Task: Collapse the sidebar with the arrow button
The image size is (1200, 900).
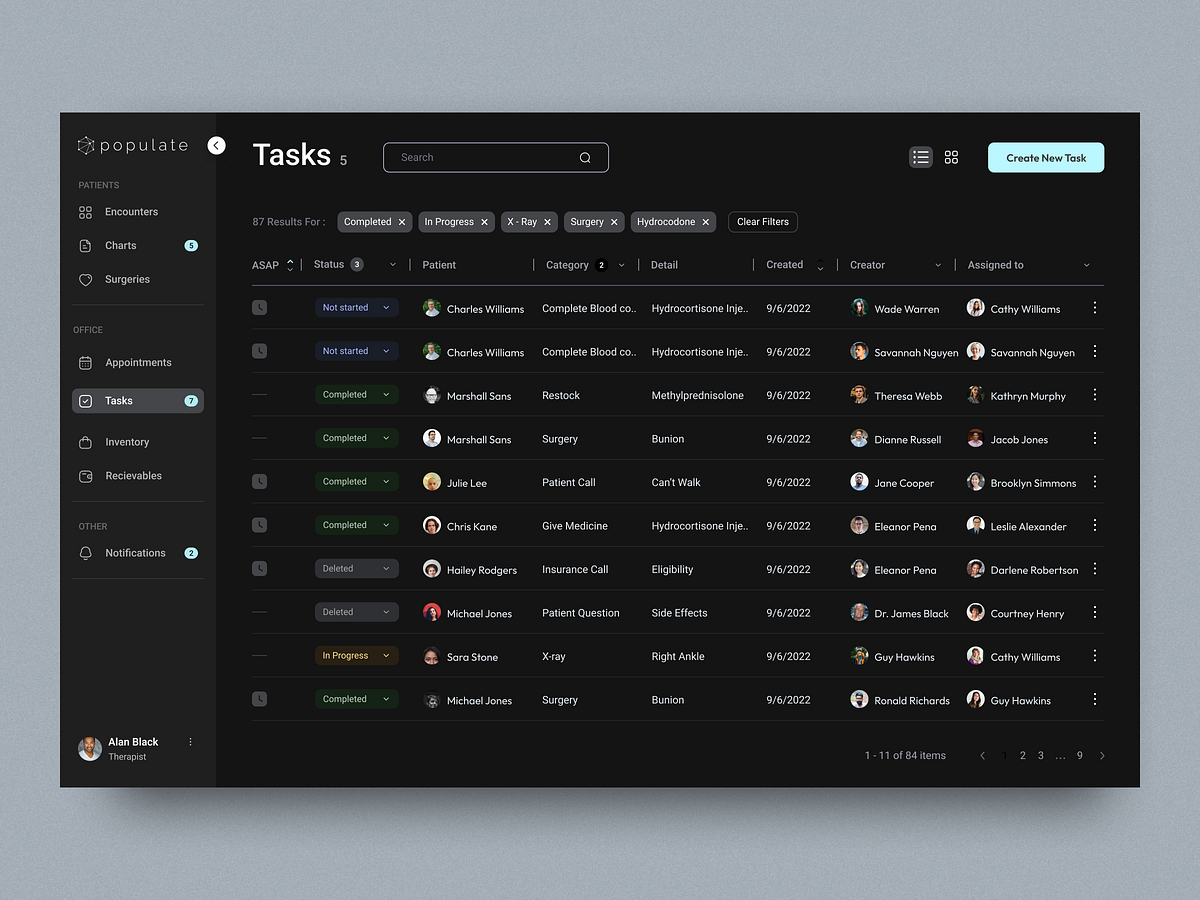Action: tap(216, 145)
